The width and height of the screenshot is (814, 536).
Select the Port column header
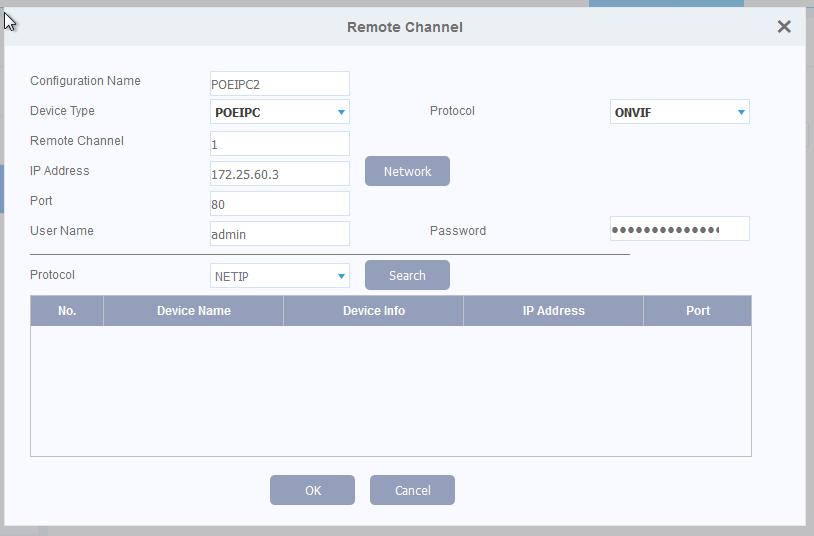click(698, 311)
